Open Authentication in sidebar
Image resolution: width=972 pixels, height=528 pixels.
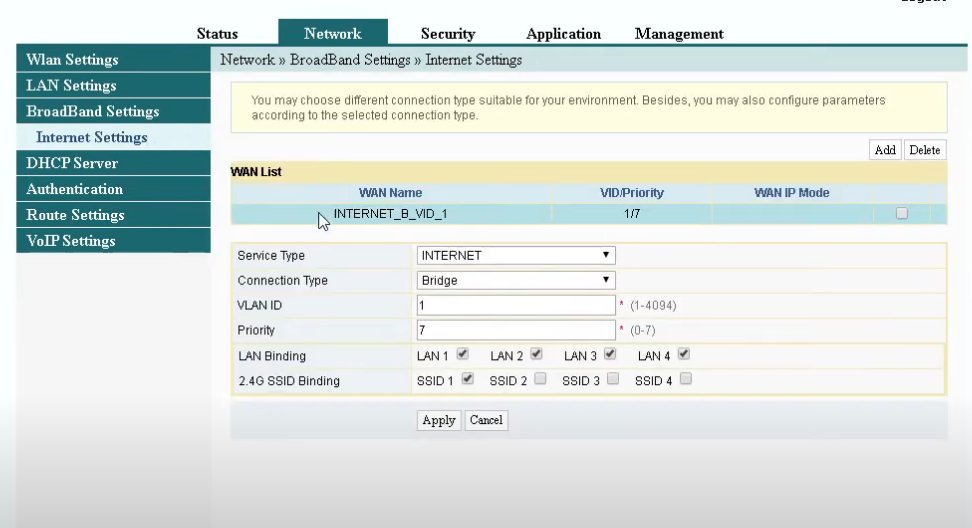click(x=113, y=189)
